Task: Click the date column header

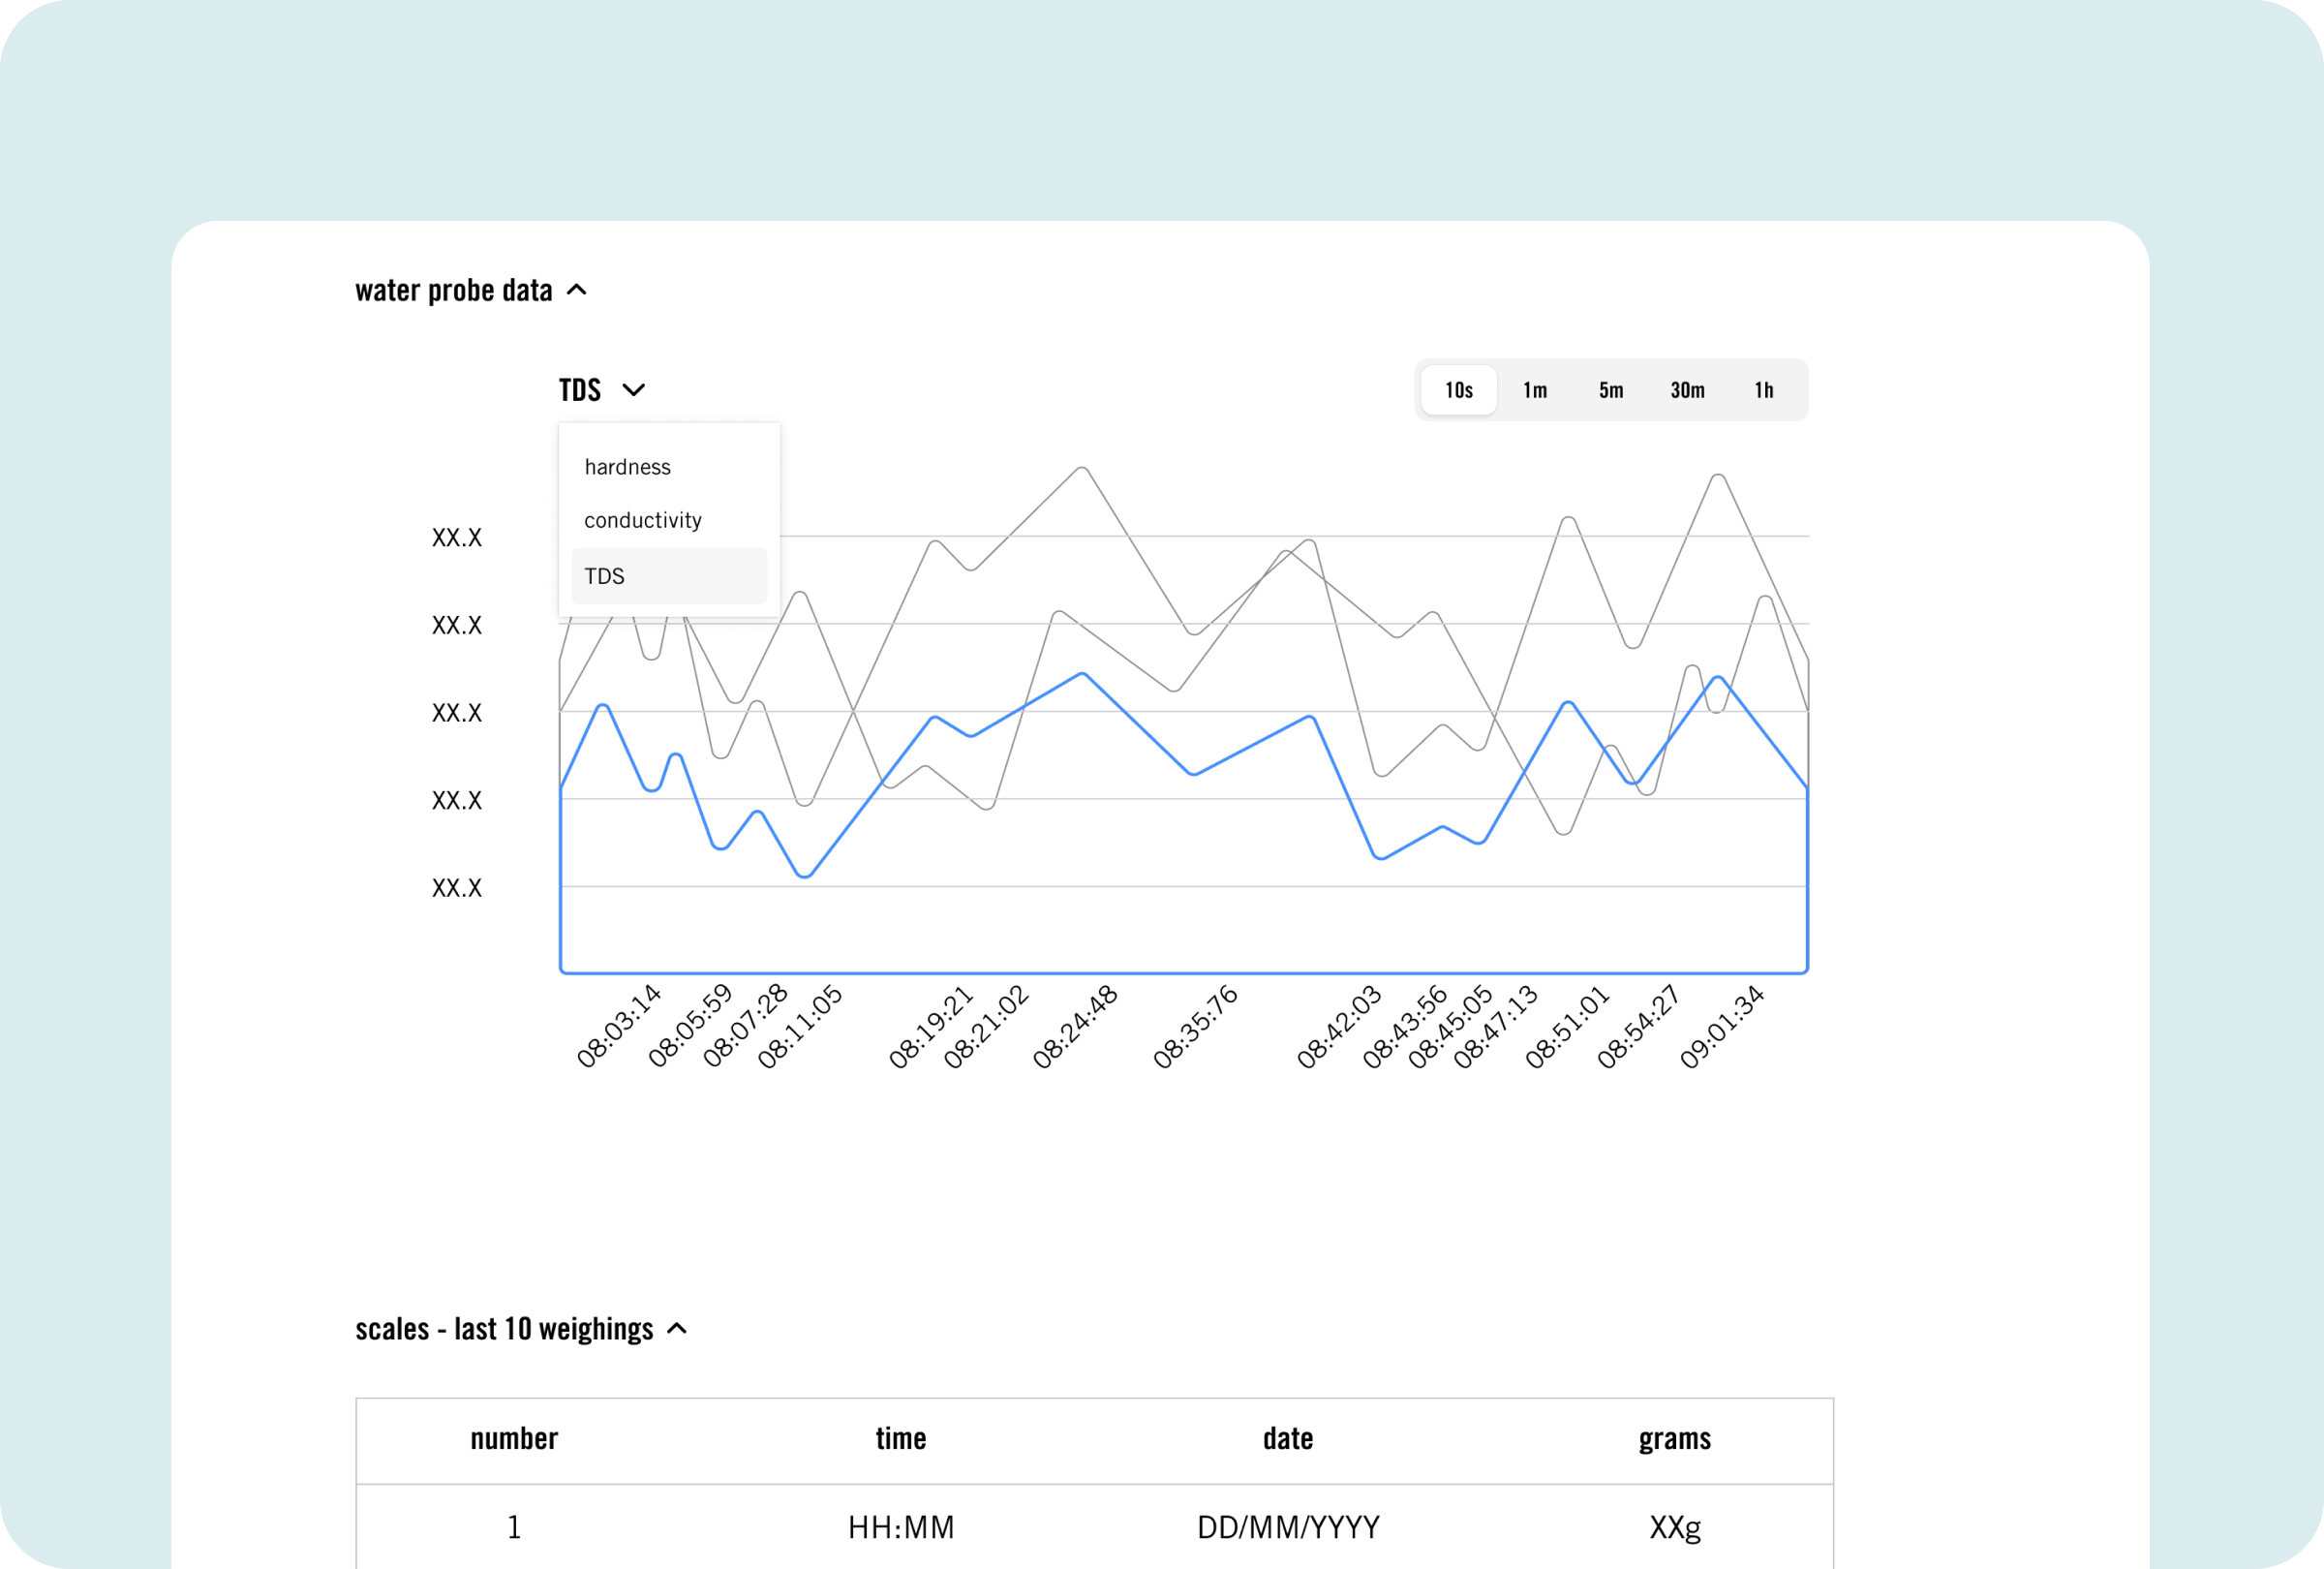Action: point(1288,1439)
